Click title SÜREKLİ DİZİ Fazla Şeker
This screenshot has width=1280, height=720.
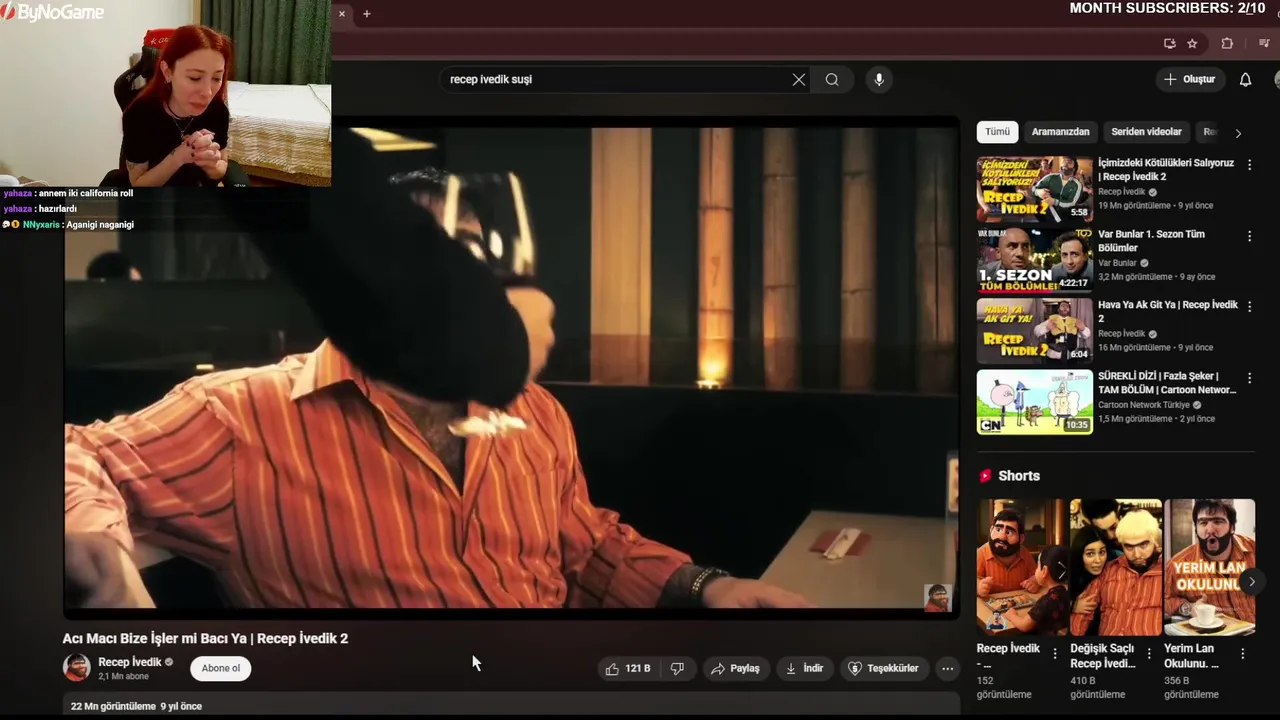tap(1167, 382)
